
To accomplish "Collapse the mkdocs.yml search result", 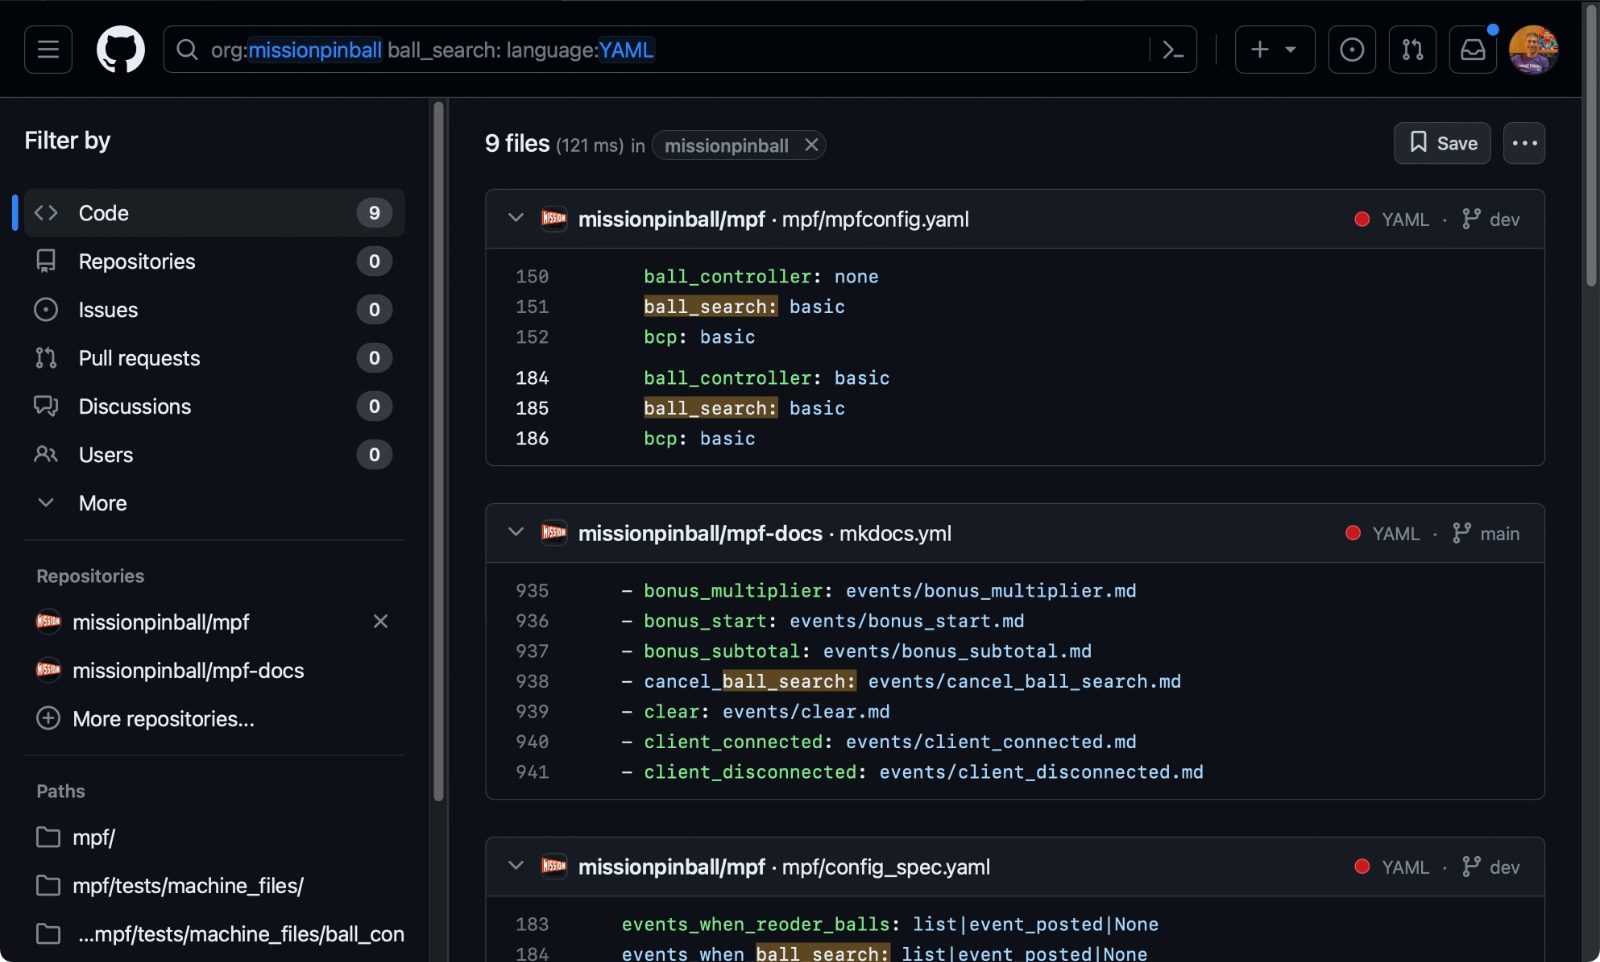I will pyautogui.click(x=516, y=532).
